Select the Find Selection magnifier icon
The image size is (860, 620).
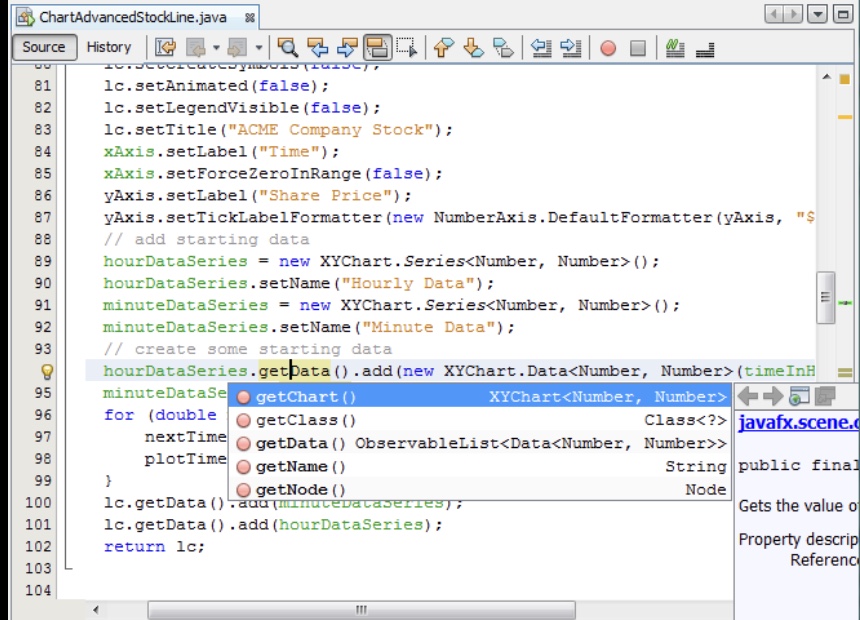[288, 46]
